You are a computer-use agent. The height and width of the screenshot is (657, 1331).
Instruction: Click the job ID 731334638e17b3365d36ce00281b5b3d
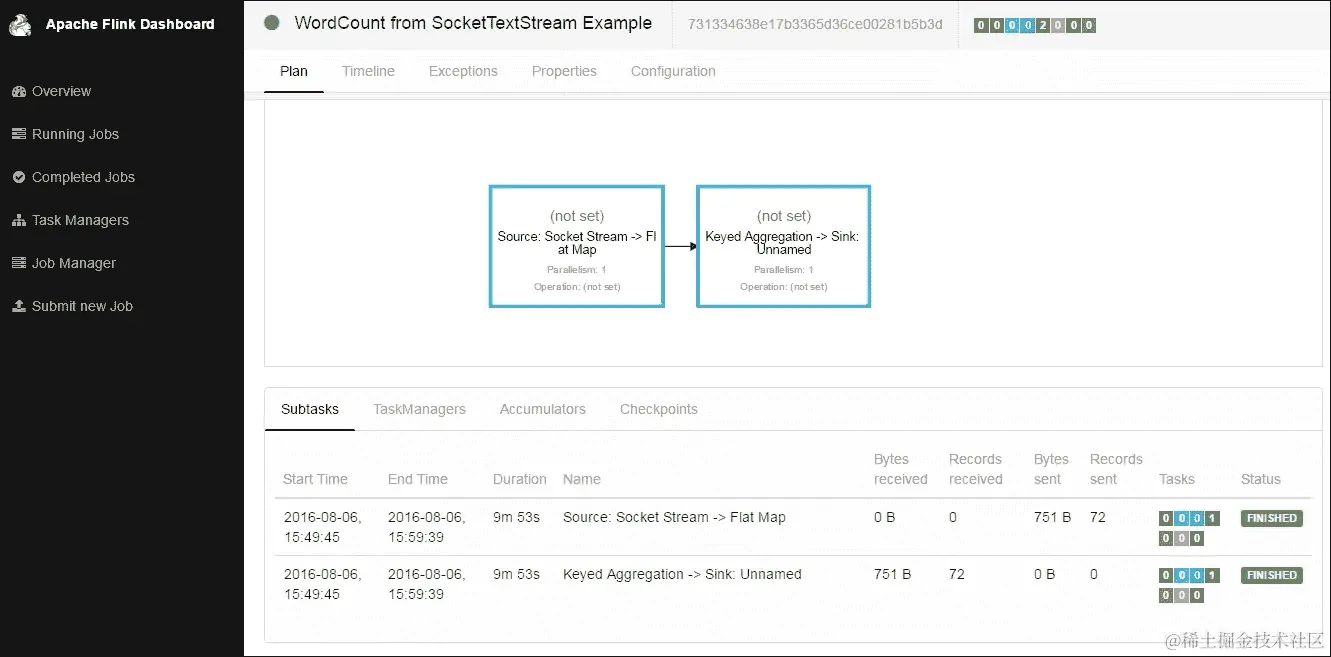tap(815, 24)
